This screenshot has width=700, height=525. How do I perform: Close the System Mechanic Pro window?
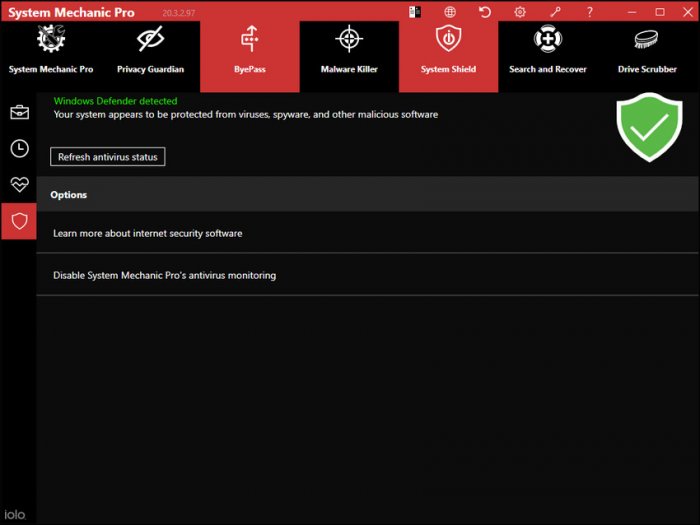tap(688, 12)
